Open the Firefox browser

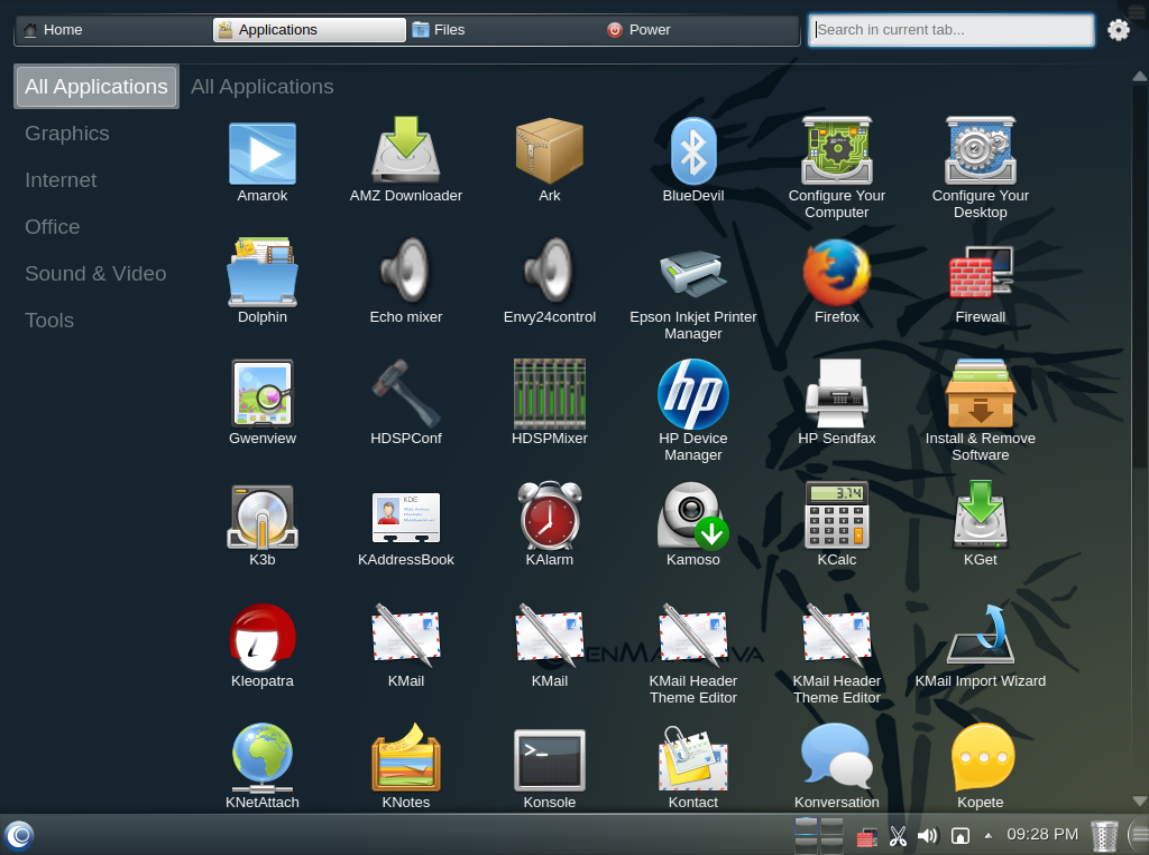(836, 274)
